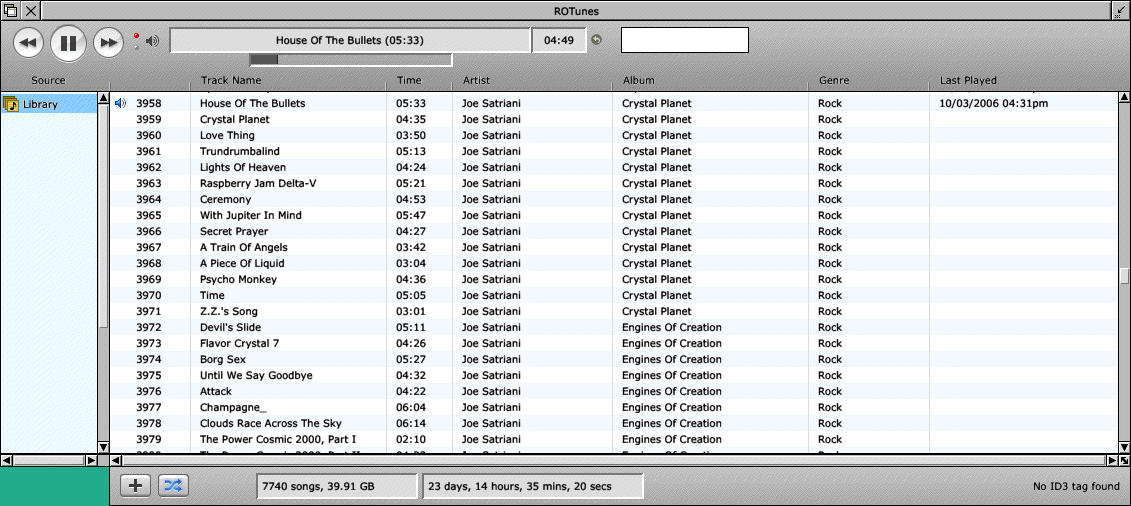Image resolution: width=1131 pixels, height=506 pixels.
Task: Select the track A Piece Of Liquid
Action: tap(242, 263)
